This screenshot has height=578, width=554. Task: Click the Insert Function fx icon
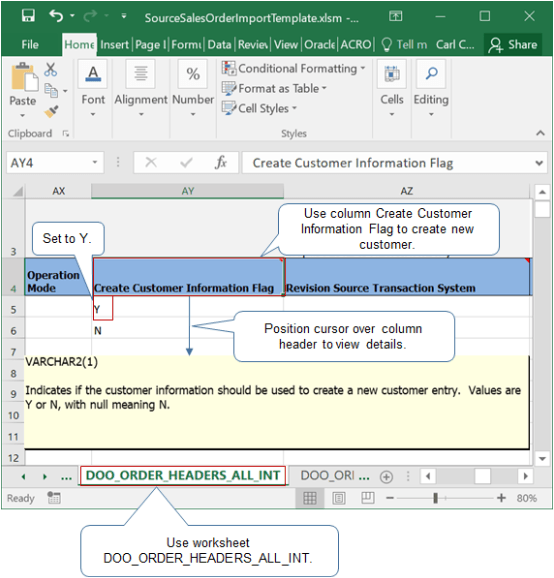[221, 162]
